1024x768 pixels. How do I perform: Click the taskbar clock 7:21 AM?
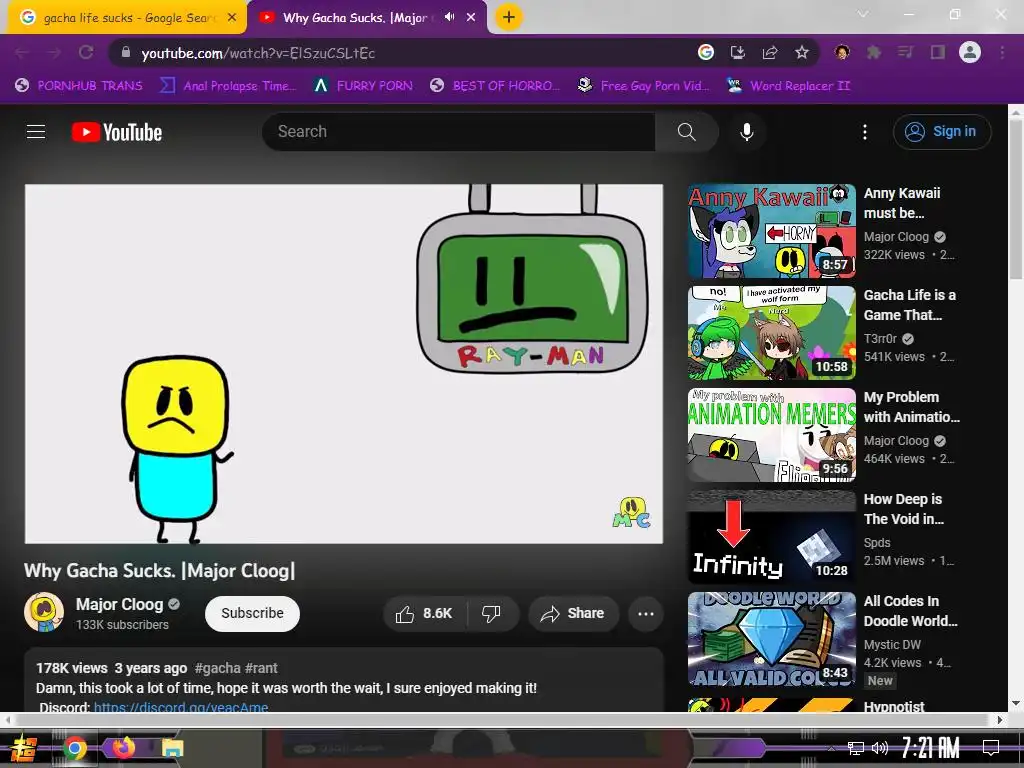pos(930,747)
